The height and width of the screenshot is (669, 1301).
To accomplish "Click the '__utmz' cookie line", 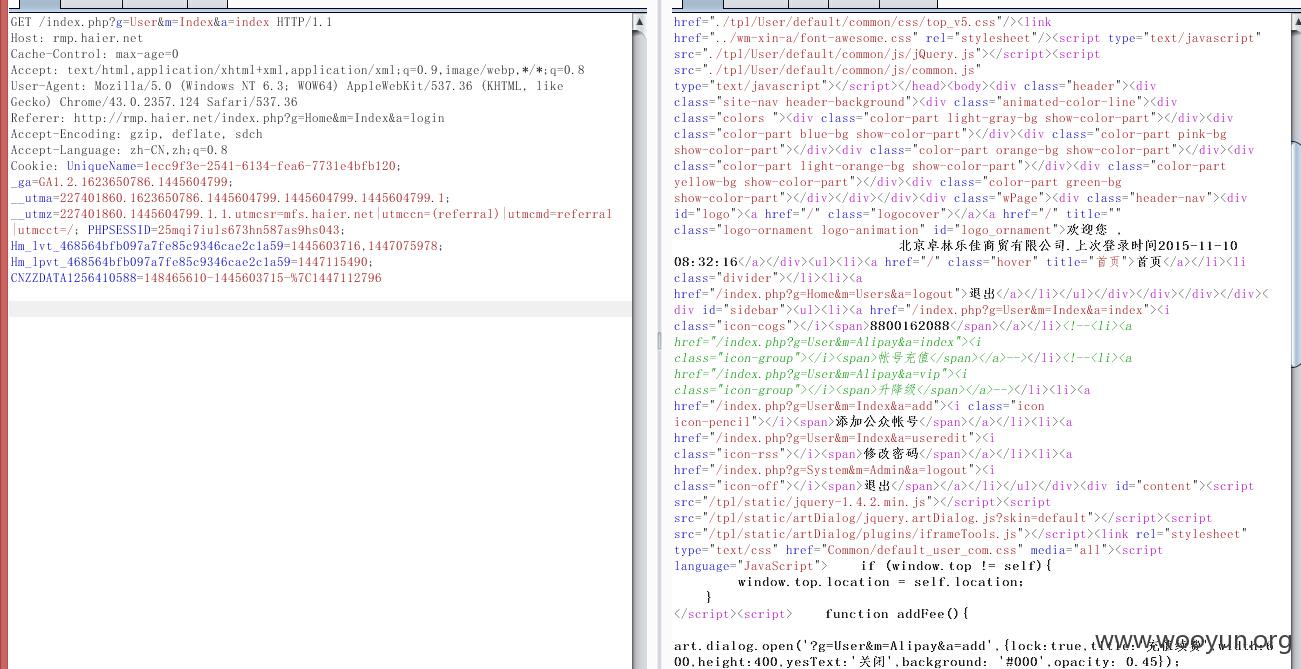I will point(311,214).
